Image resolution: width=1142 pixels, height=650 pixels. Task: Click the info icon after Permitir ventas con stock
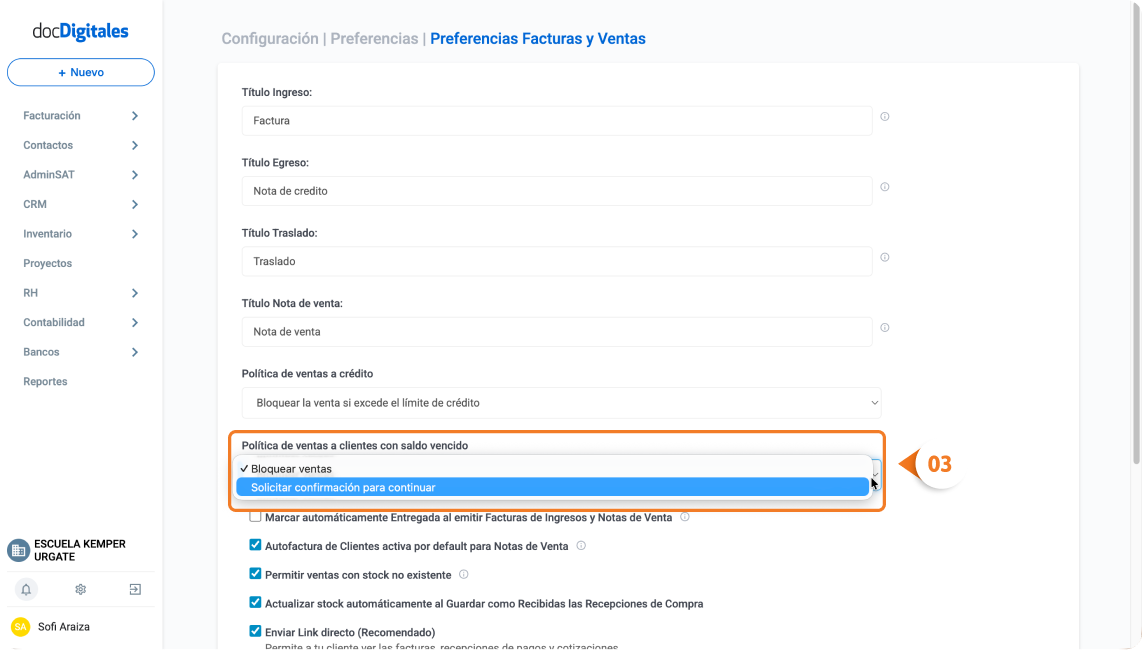click(463, 574)
